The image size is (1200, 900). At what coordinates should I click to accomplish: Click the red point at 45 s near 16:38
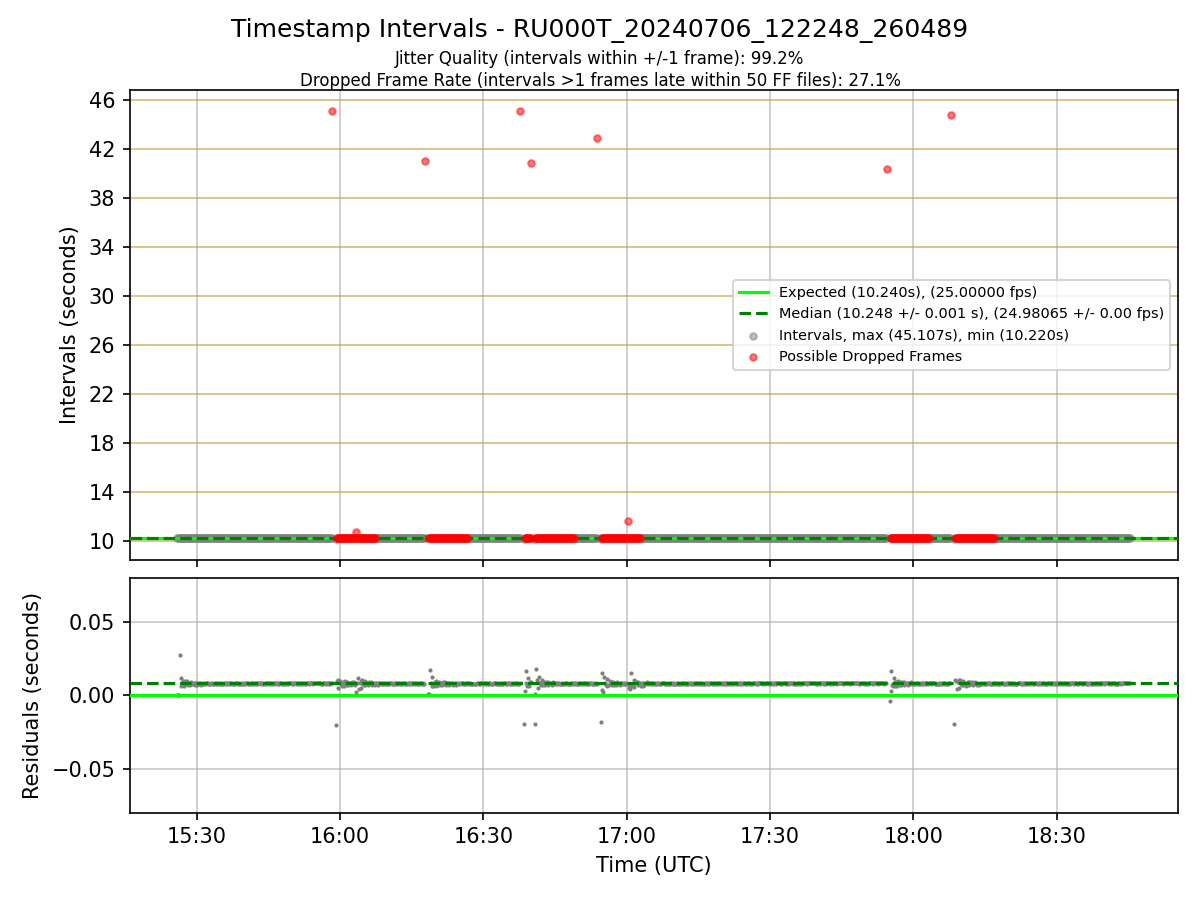[520, 111]
